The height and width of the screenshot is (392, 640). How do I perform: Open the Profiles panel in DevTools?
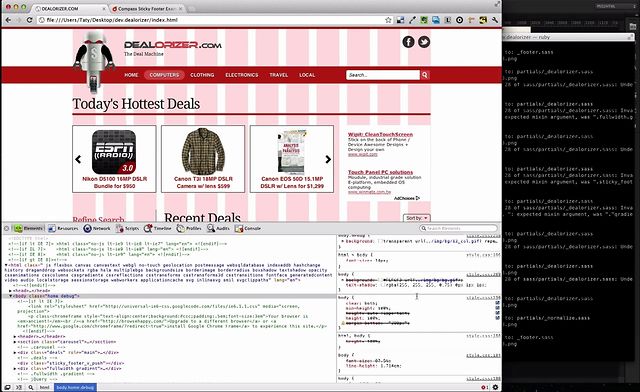click(x=189, y=228)
